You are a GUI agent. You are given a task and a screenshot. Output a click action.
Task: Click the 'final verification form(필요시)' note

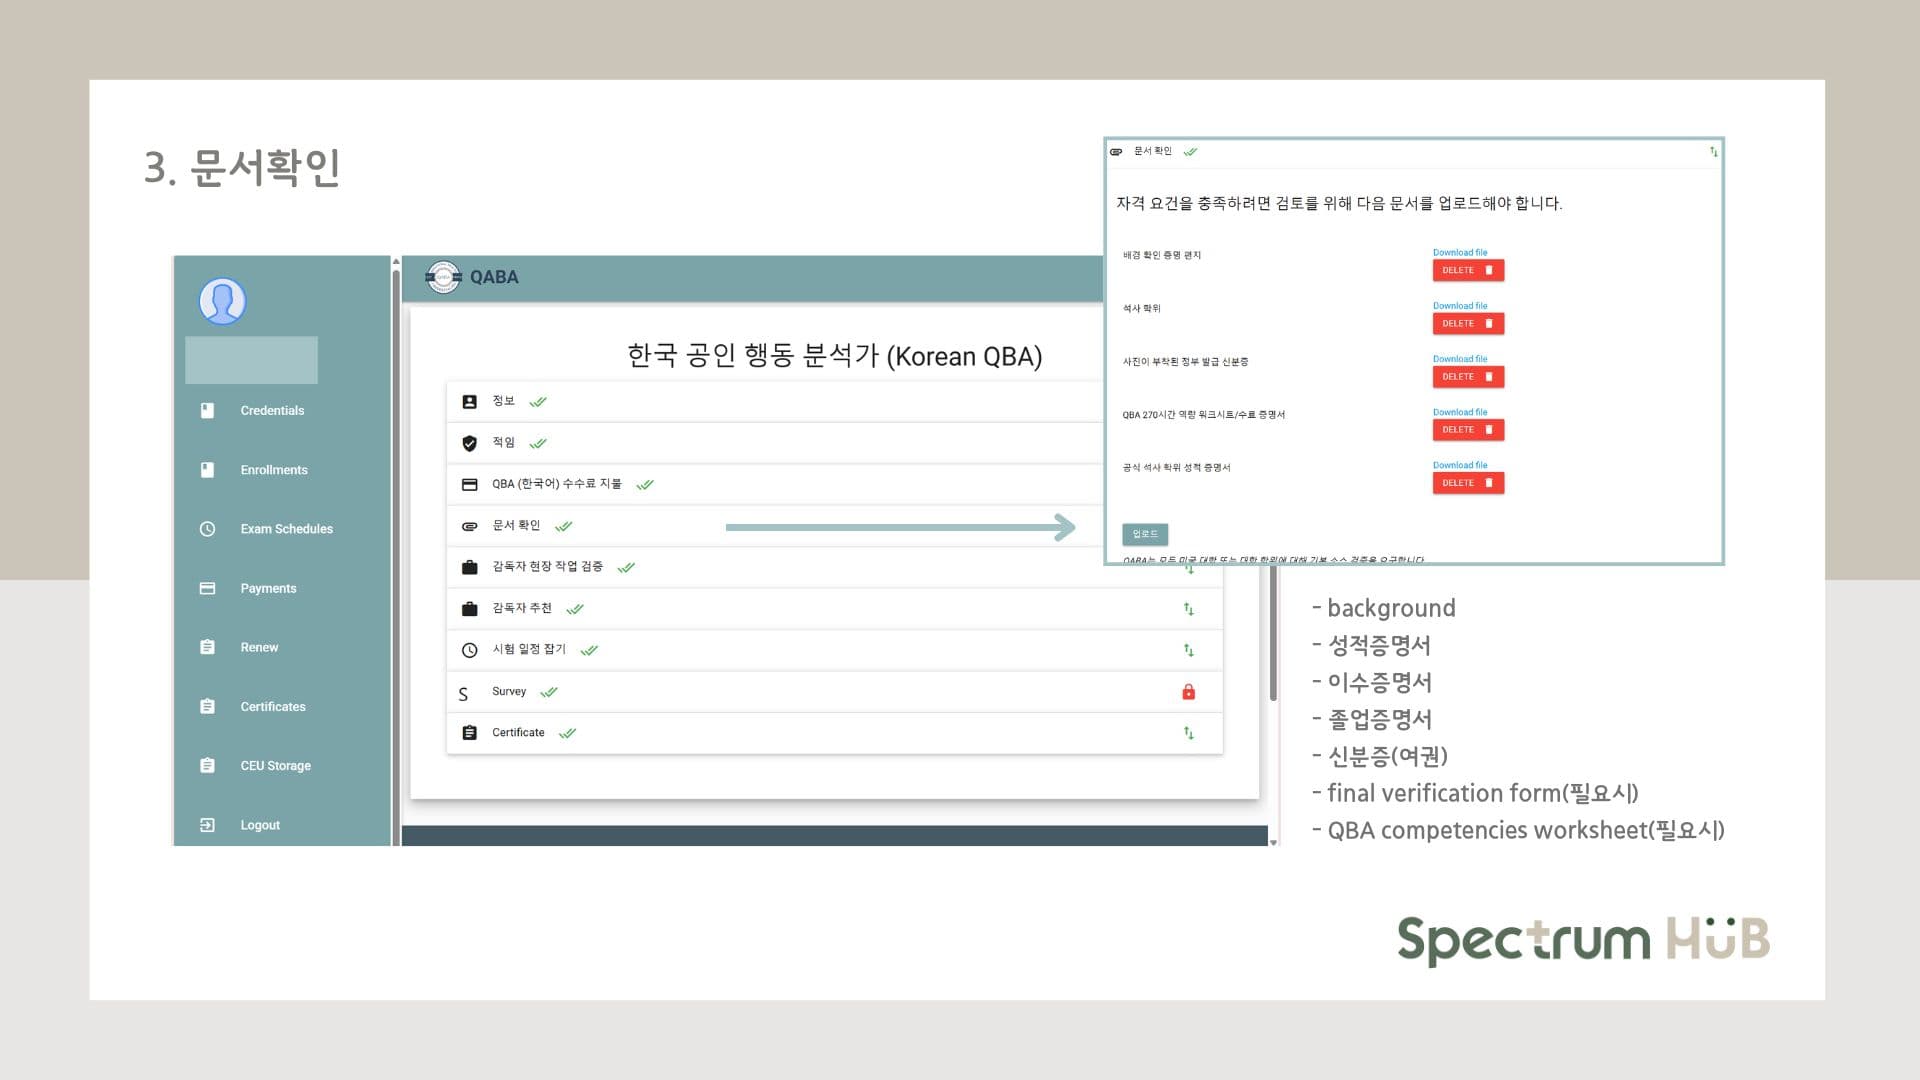click(x=1483, y=793)
